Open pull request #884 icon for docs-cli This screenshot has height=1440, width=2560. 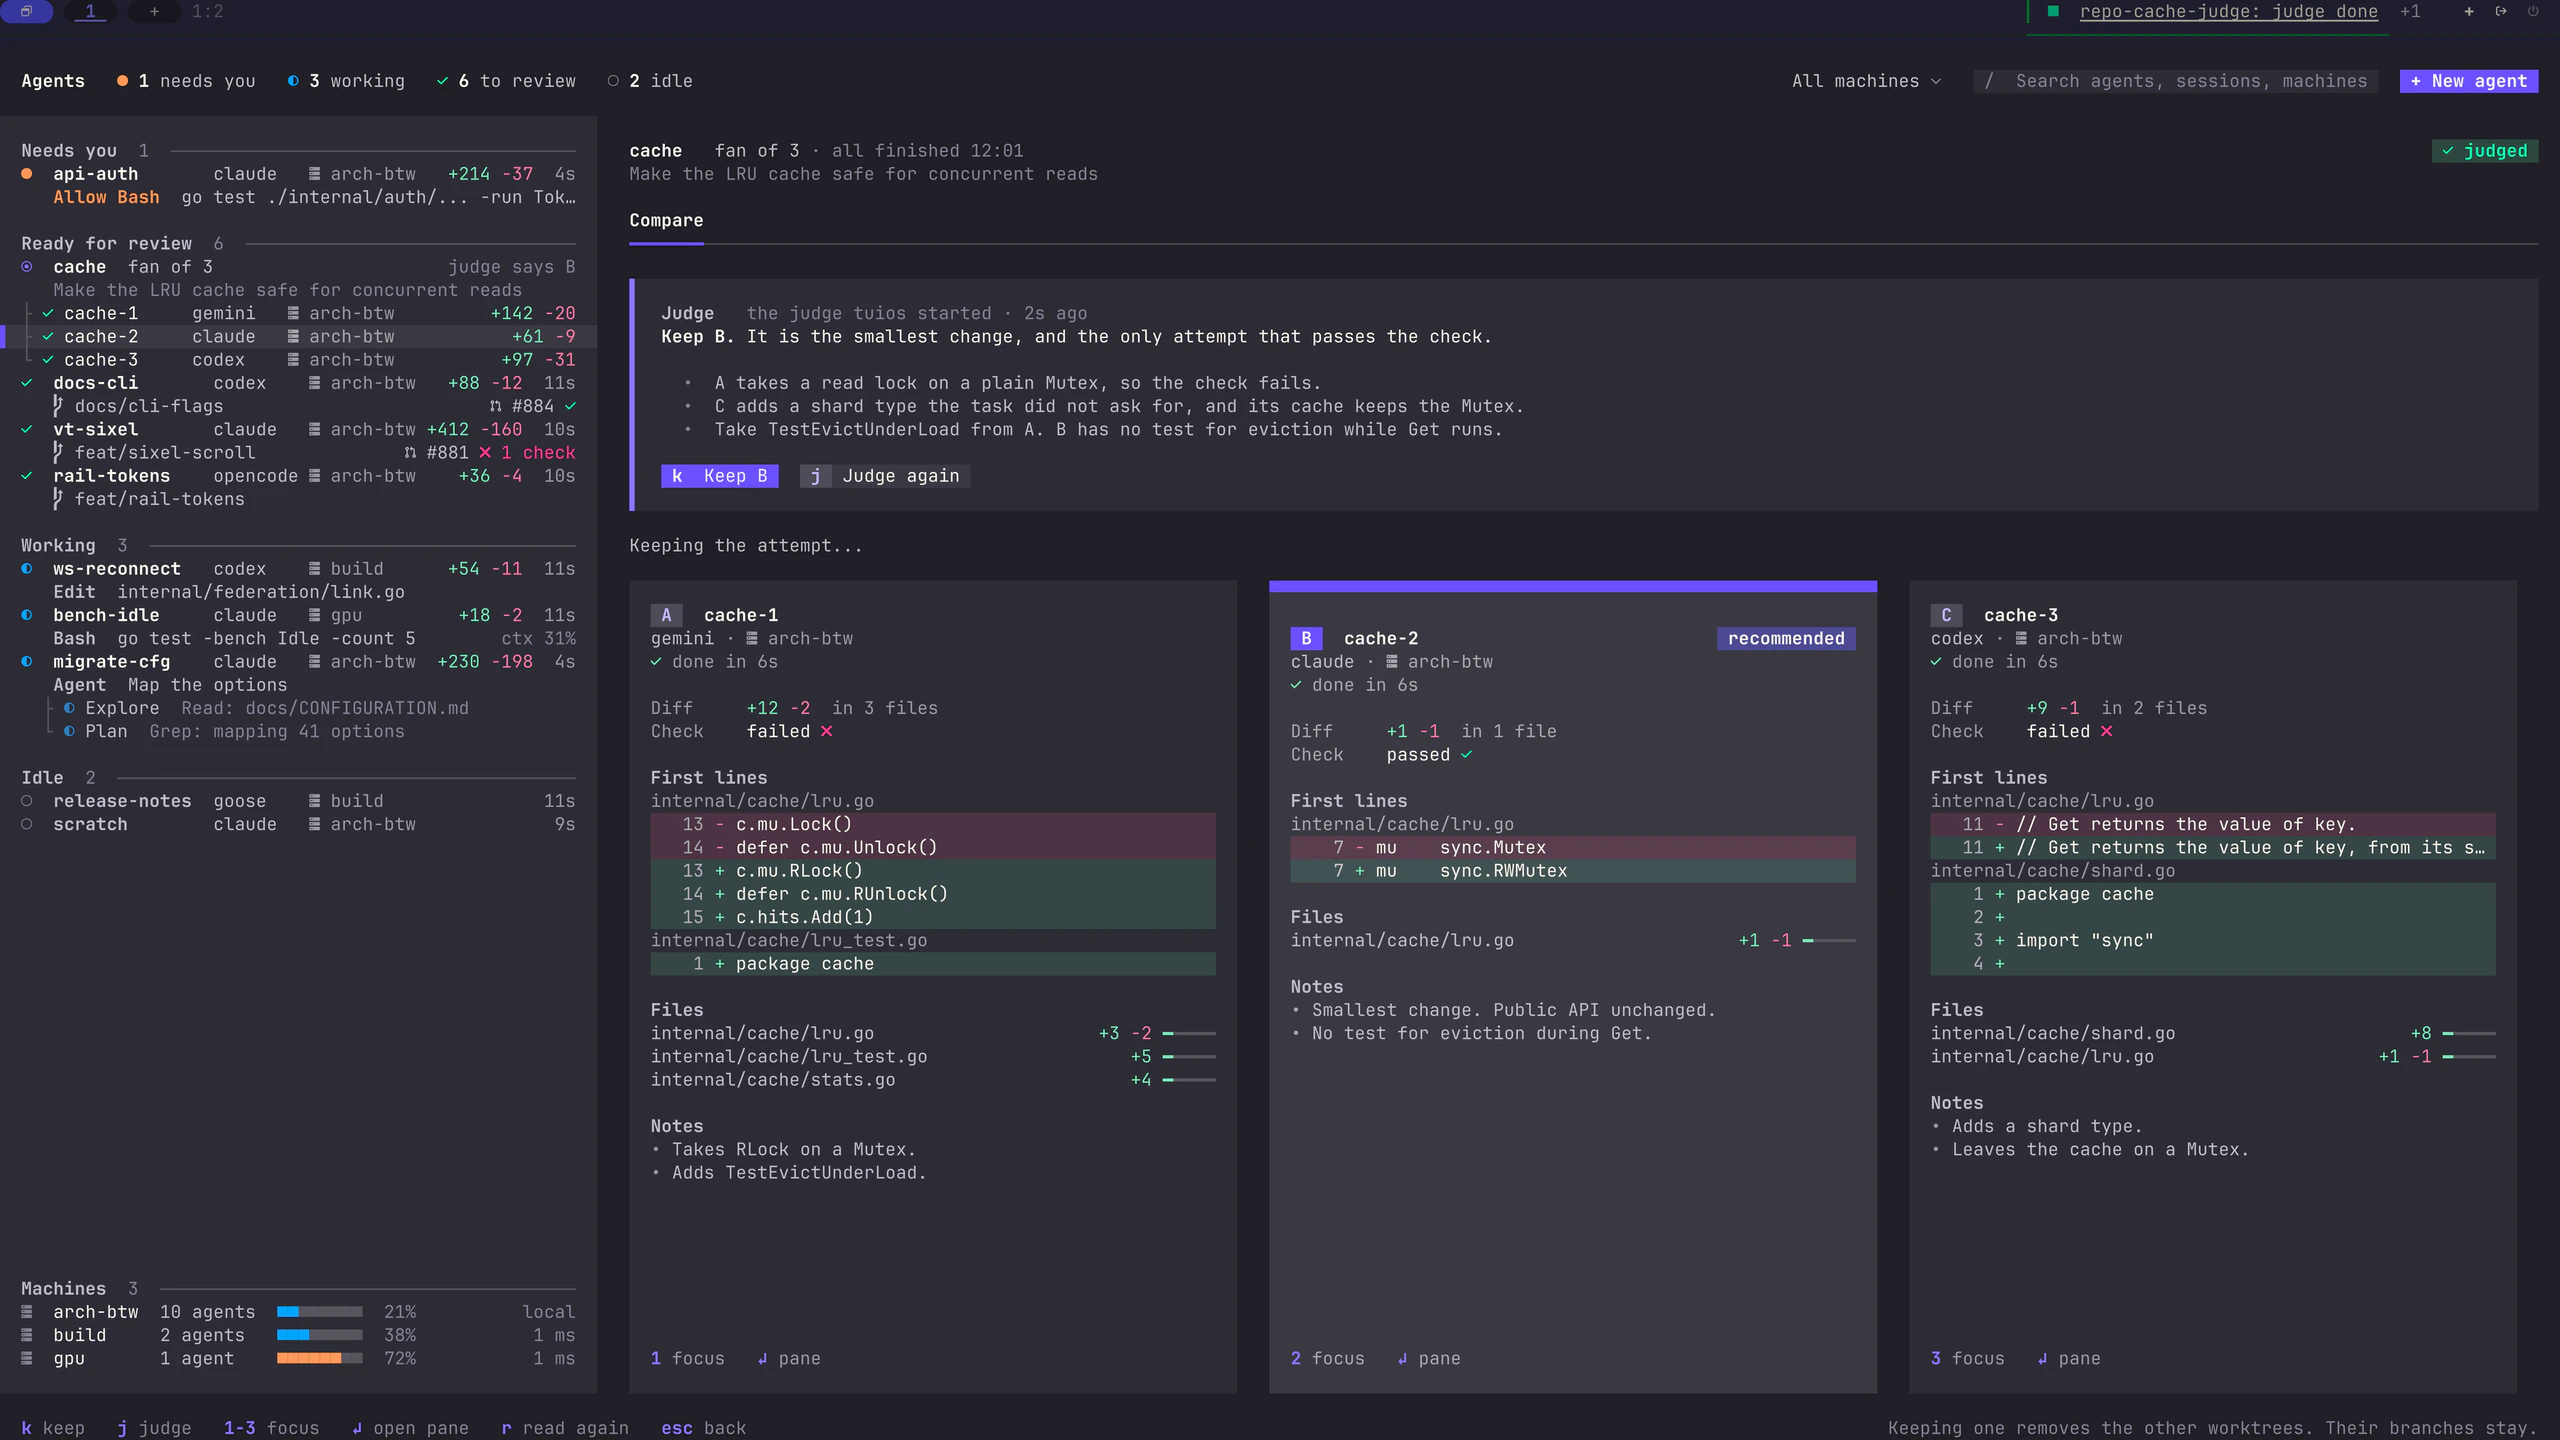(495, 406)
